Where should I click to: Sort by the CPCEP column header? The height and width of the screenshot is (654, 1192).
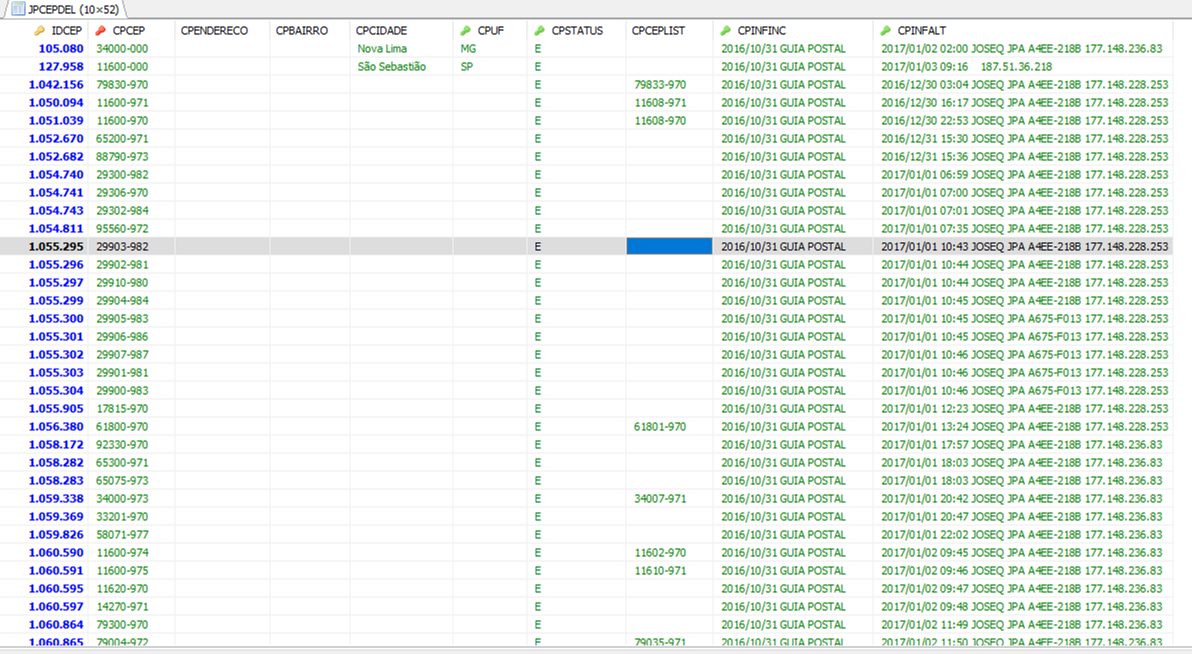pyautogui.click(x=128, y=30)
